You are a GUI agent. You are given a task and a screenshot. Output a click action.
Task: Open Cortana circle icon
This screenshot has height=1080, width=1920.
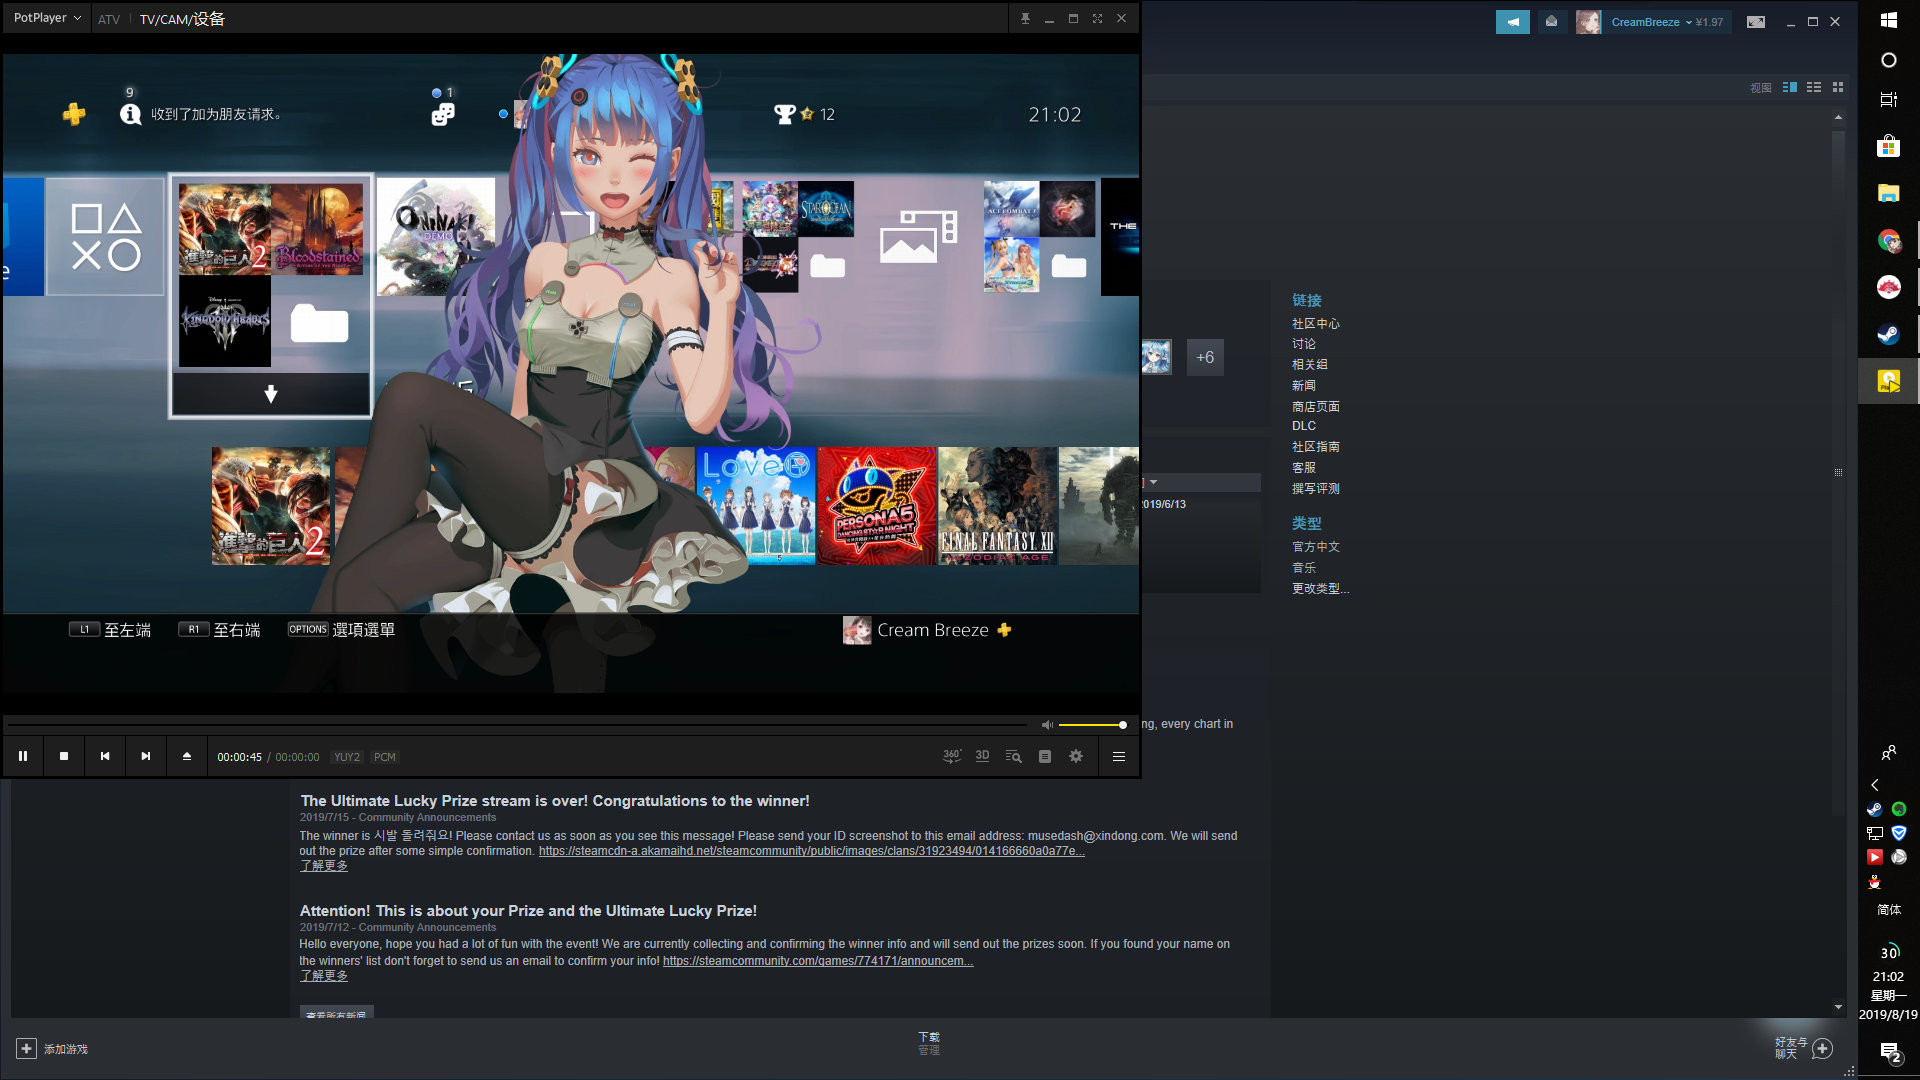(x=1889, y=60)
